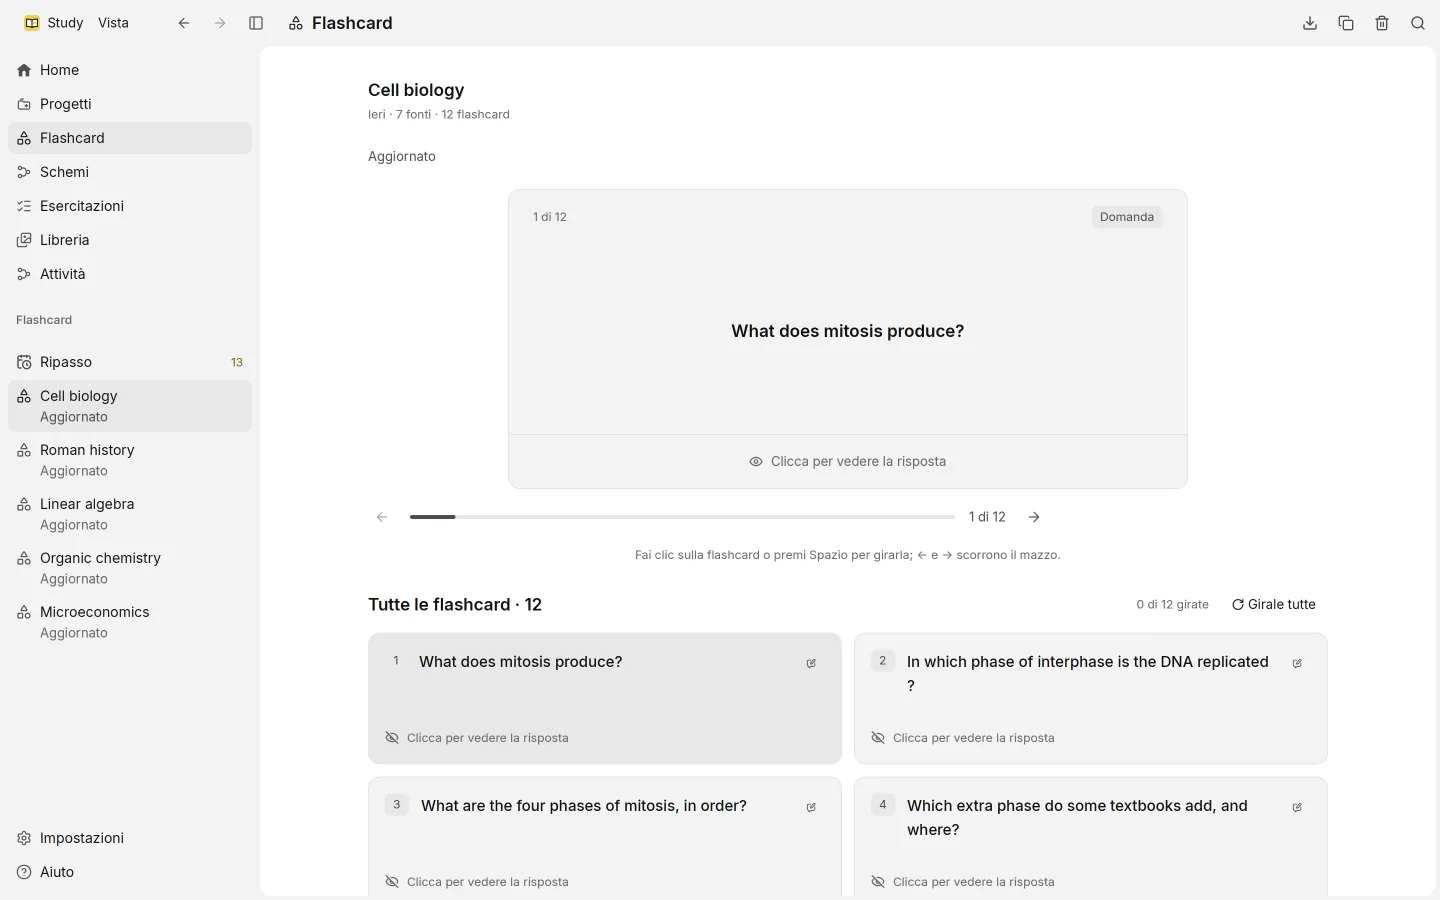The image size is (1440, 900).
Task: Delete deck with the trash icon
Action: pos(1382,23)
